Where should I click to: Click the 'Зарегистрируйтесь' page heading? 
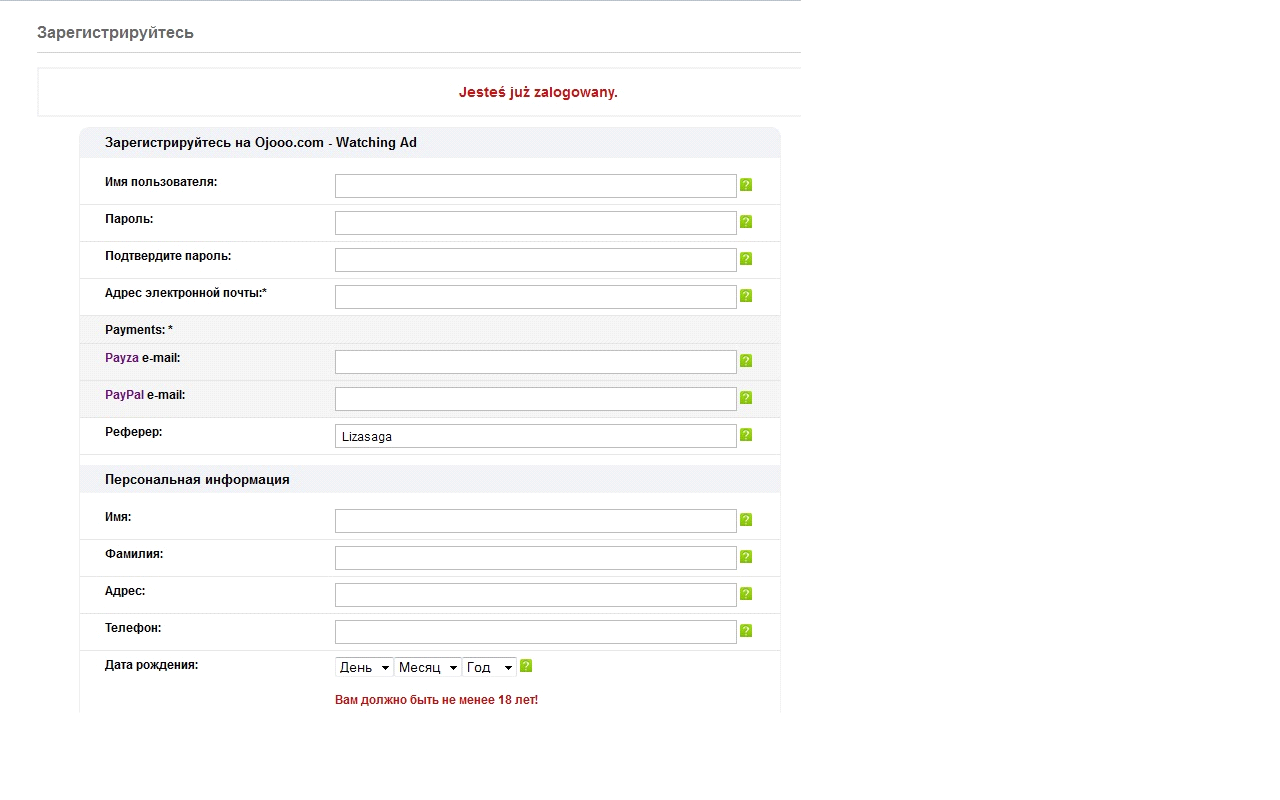point(115,33)
